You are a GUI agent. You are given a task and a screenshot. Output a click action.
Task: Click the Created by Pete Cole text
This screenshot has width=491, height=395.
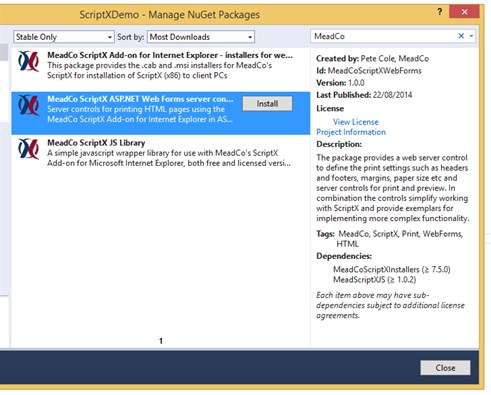(373, 59)
